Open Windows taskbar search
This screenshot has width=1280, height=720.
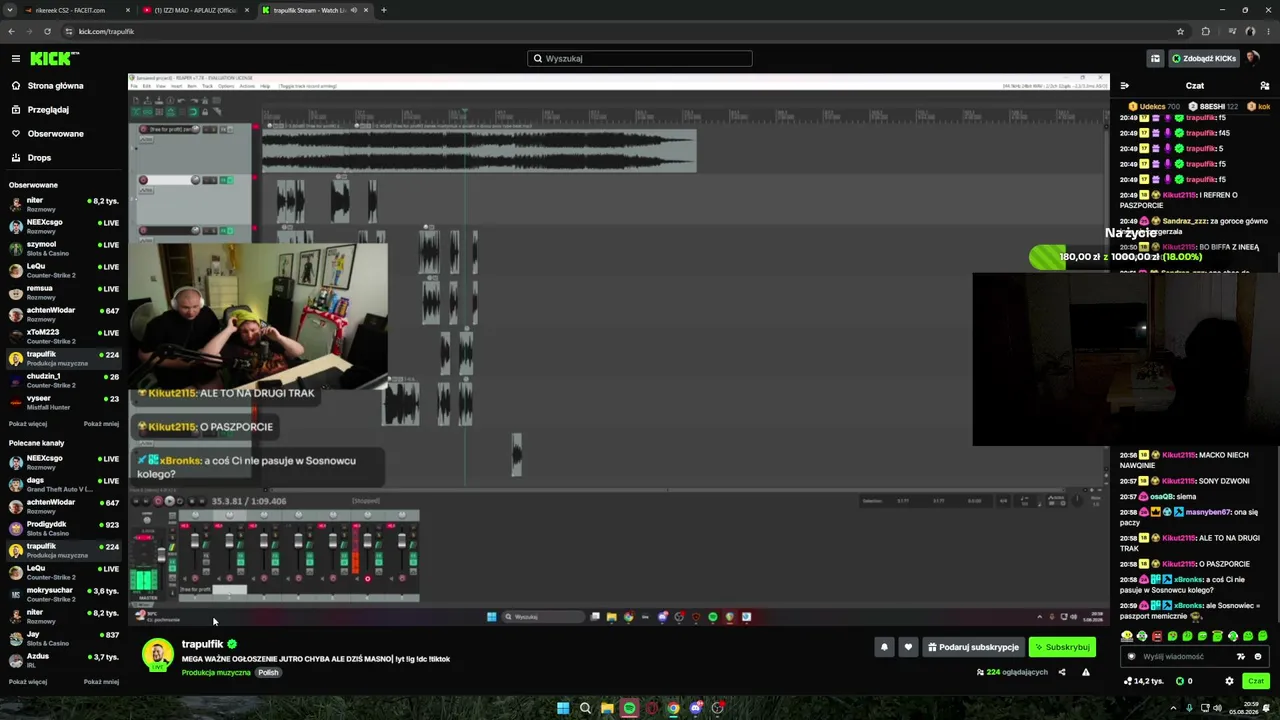585,708
